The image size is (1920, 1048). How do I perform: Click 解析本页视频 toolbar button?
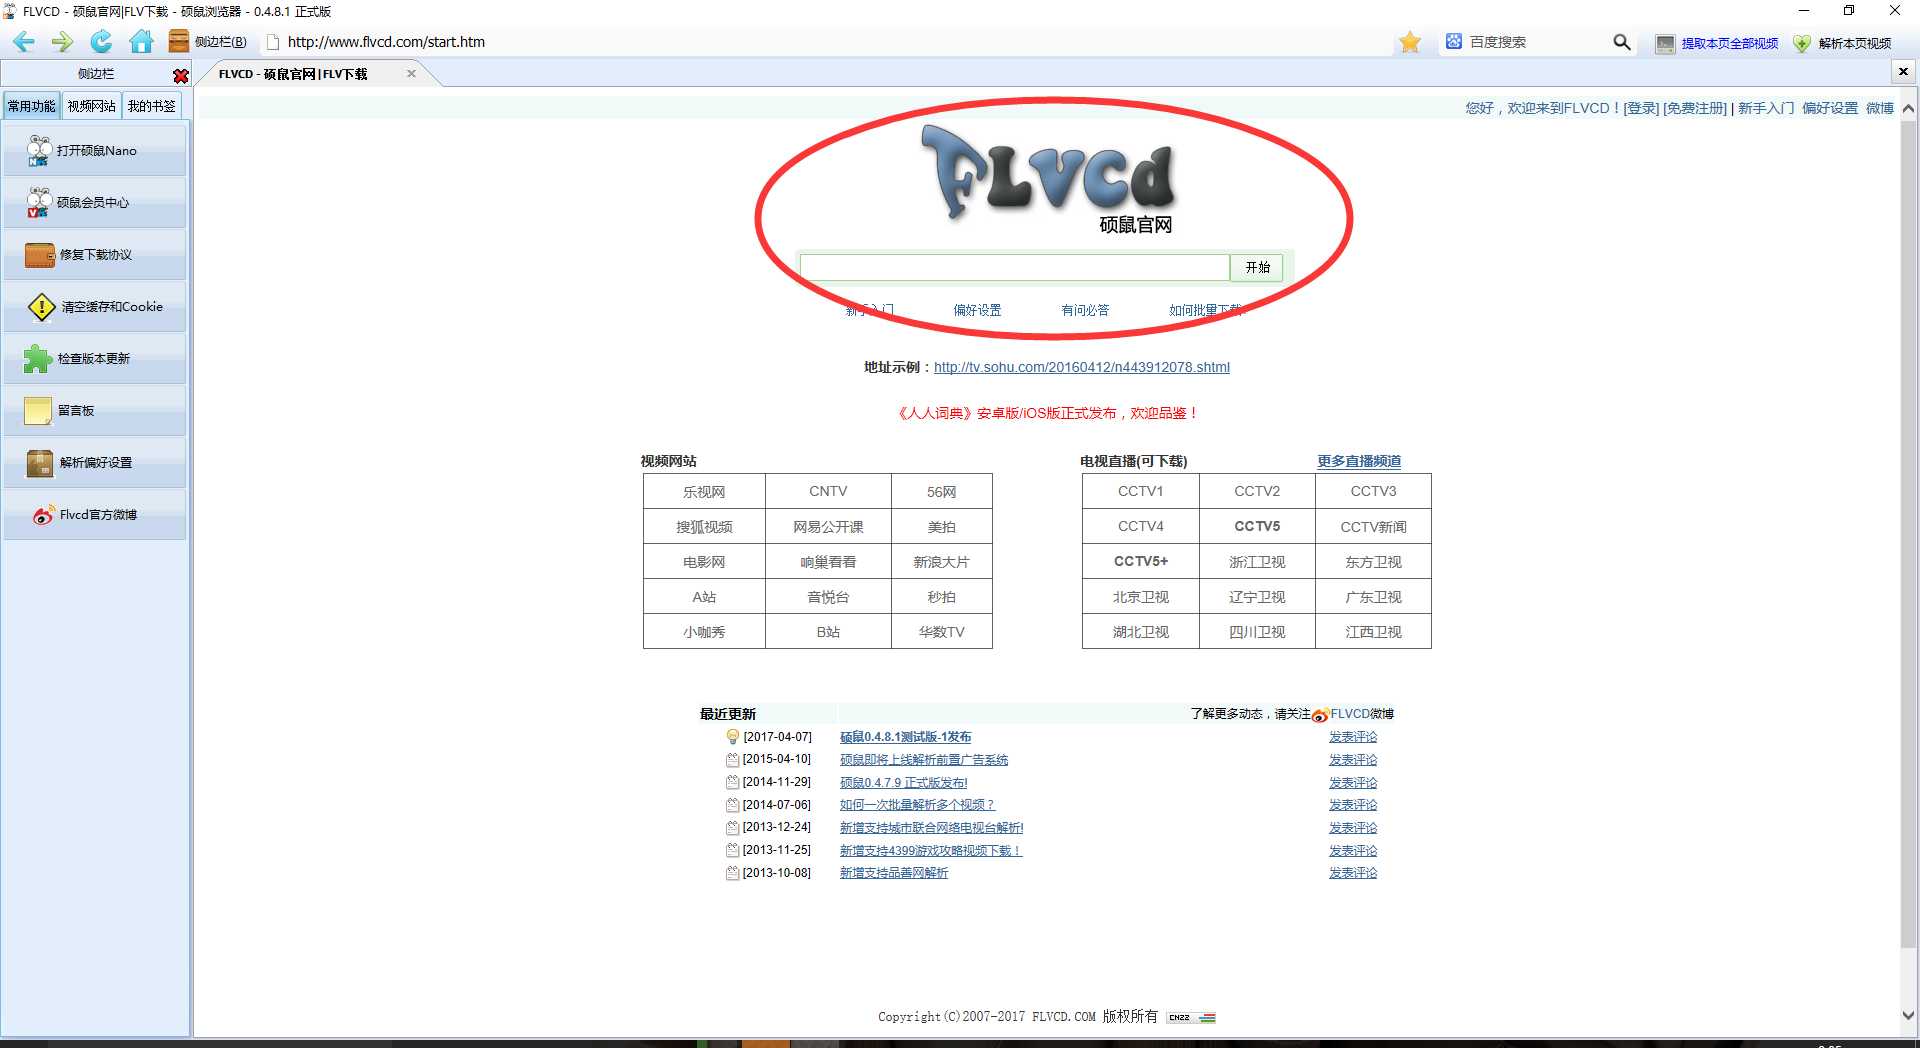[1842, 43]
